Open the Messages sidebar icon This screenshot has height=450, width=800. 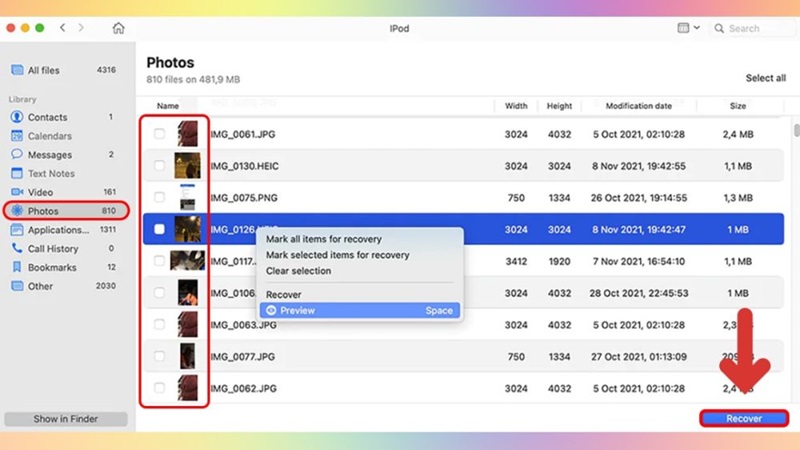(x=17, y=155)
